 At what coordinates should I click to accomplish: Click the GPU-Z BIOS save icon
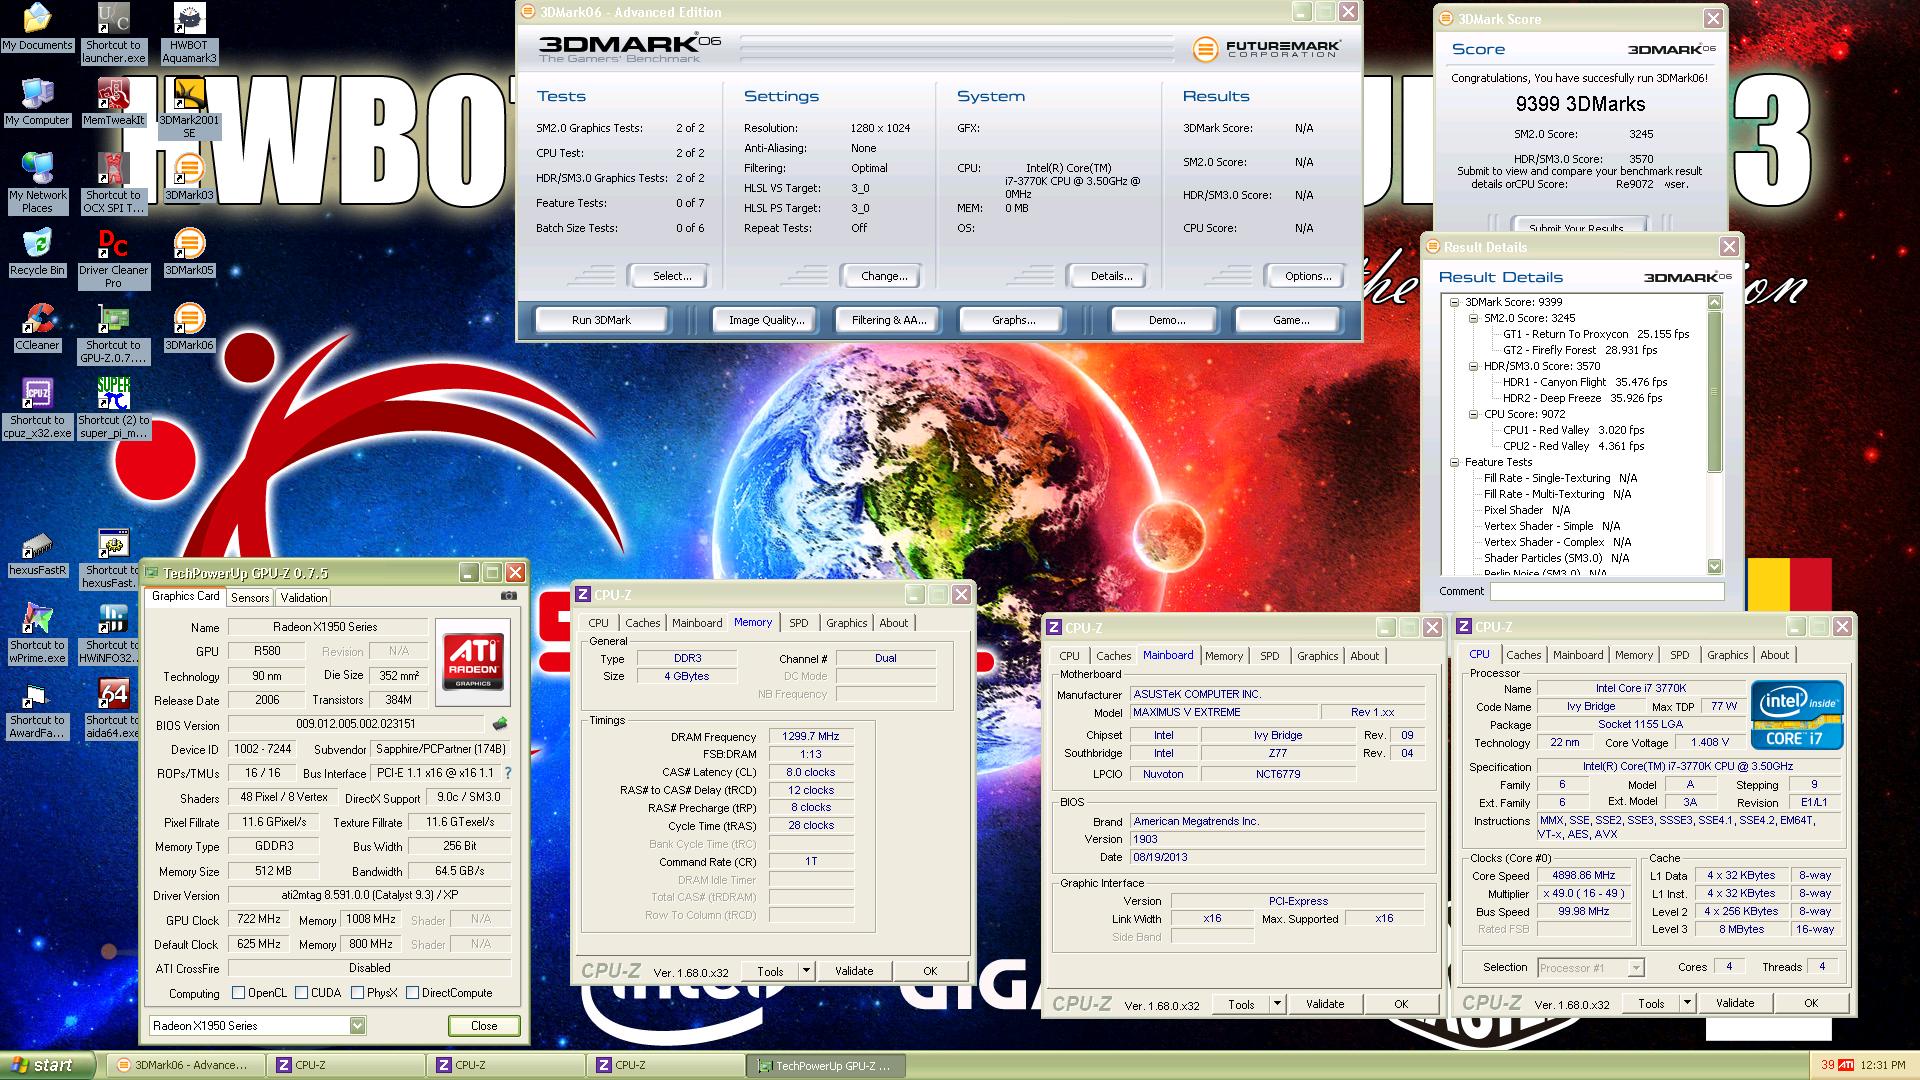500,723
